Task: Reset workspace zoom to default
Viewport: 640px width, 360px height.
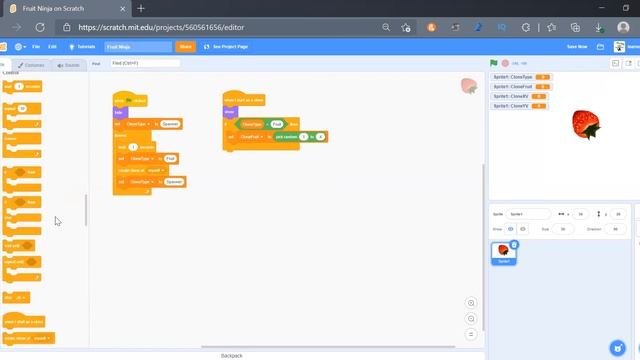Action: click(x=471, y=334)
